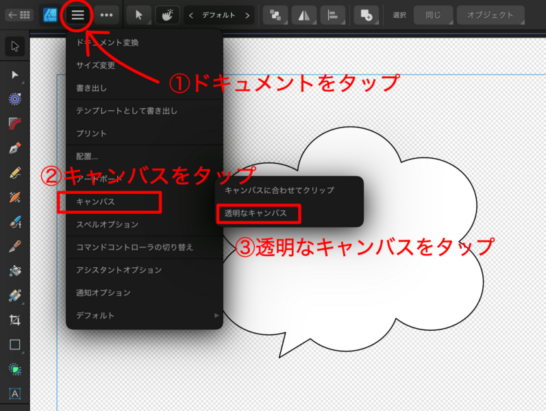Open the arrange order tool

(275, 15)
